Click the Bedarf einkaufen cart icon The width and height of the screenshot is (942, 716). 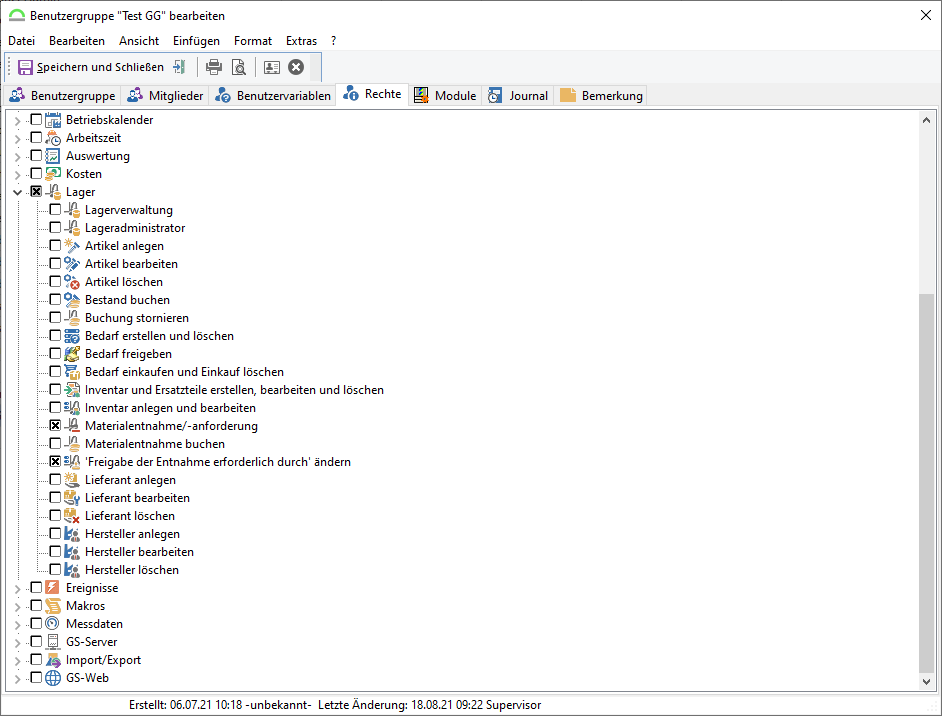(72, 372)
